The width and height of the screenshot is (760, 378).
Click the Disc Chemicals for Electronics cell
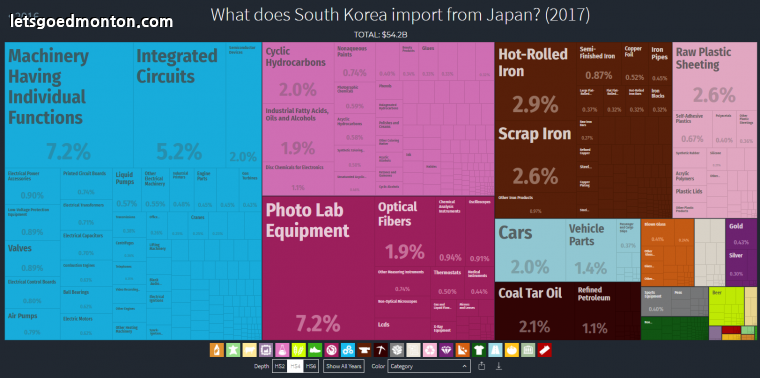(x=298, y=179)
